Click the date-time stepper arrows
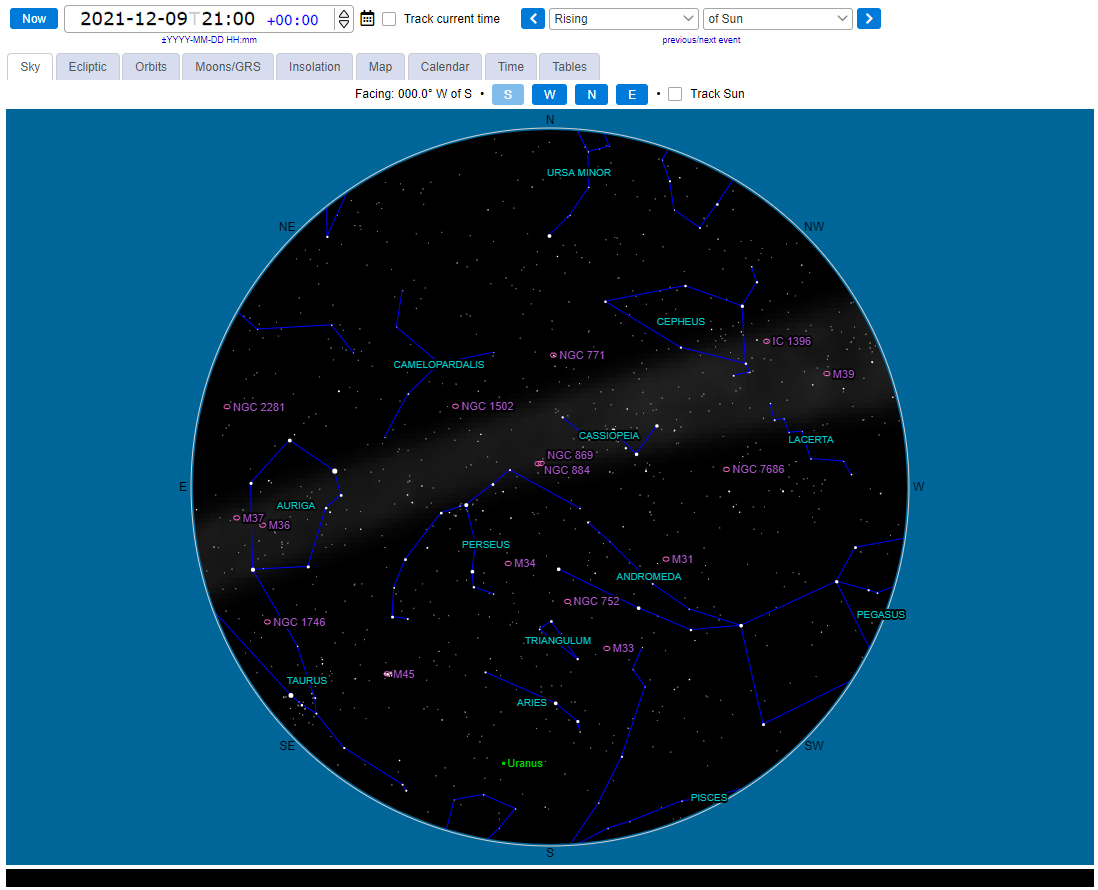The width and height of the screenshot is (1098, 890). (x=344, y=19)
